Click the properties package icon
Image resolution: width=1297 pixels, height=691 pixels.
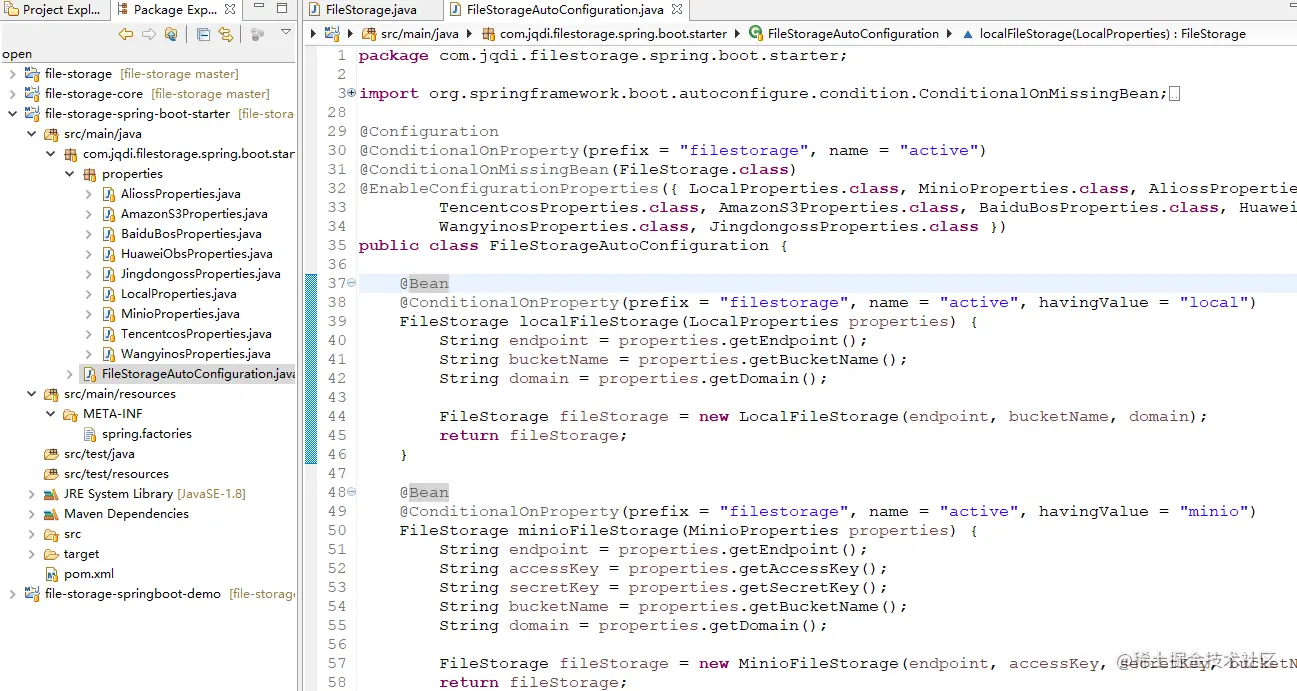(89, 174)
